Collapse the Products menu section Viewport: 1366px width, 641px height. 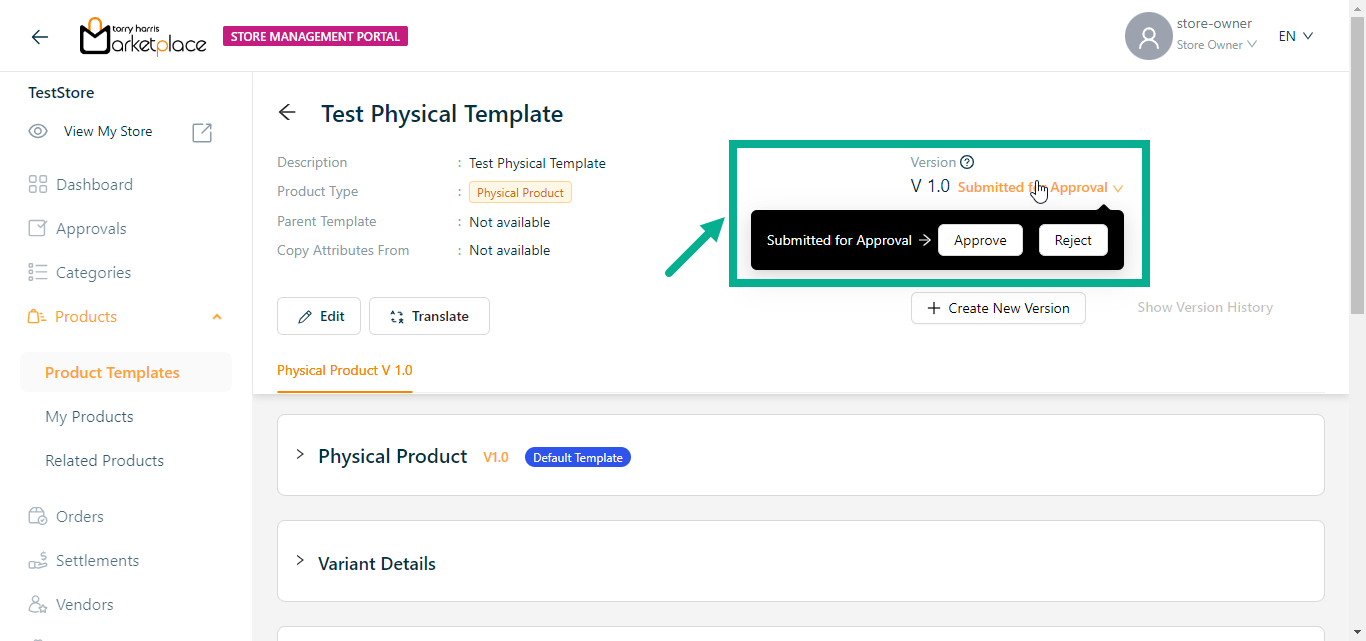click(x=217, y=317)
